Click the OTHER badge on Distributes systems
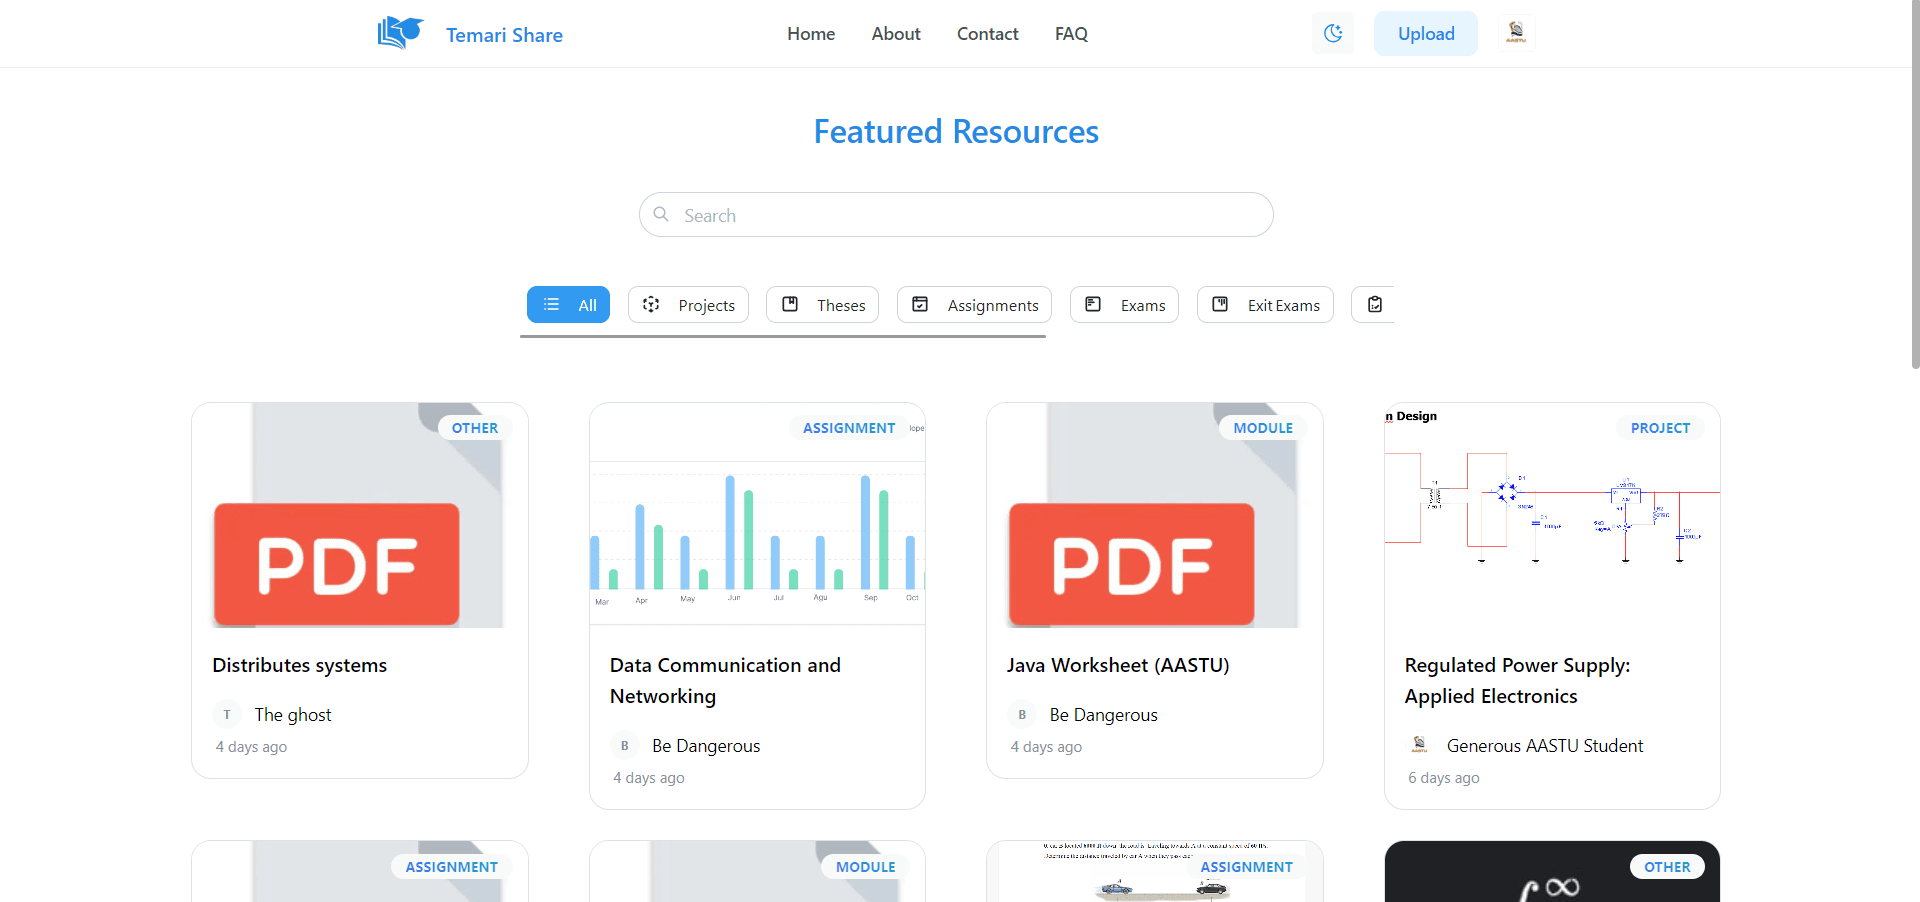1920x902 pixels. (475, 428)
